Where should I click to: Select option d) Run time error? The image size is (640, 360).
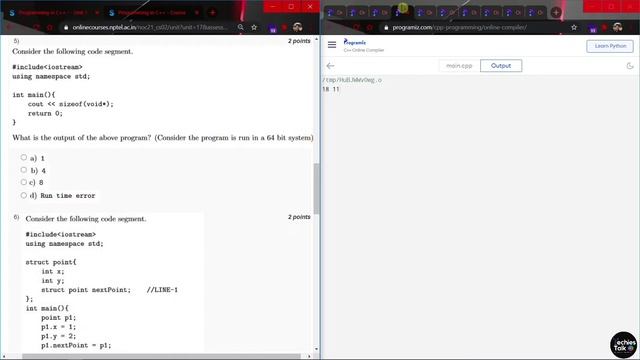(24, 195)
